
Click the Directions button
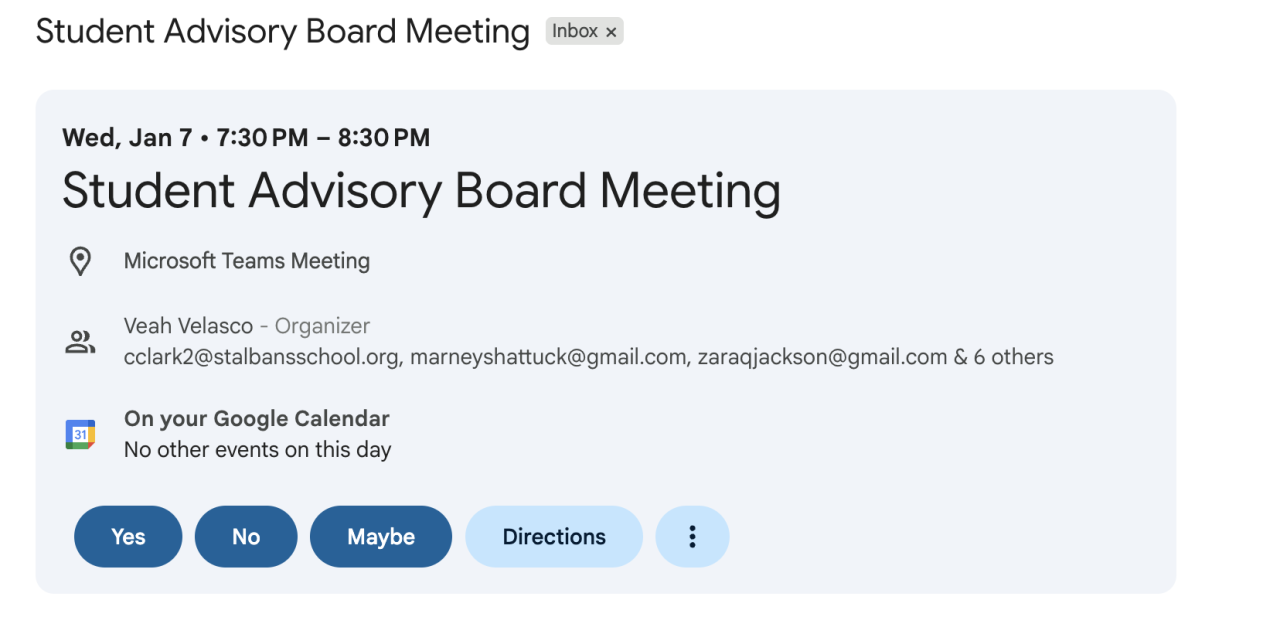554,537
